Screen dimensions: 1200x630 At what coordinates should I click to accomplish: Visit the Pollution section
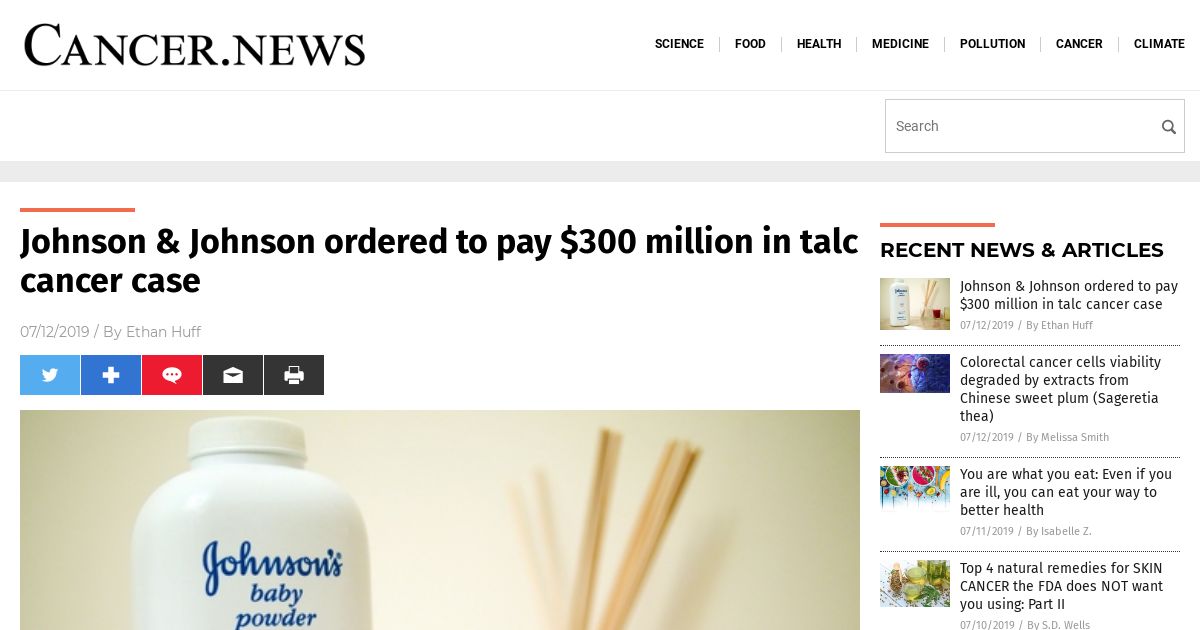(992, 44)
